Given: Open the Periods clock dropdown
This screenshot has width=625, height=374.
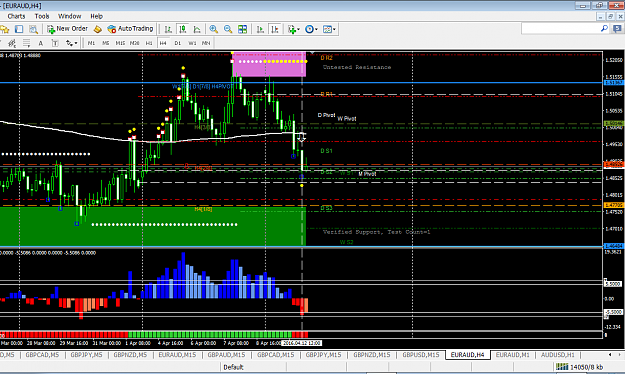Looking at the screenshot, I should click(x=311, y=29).
